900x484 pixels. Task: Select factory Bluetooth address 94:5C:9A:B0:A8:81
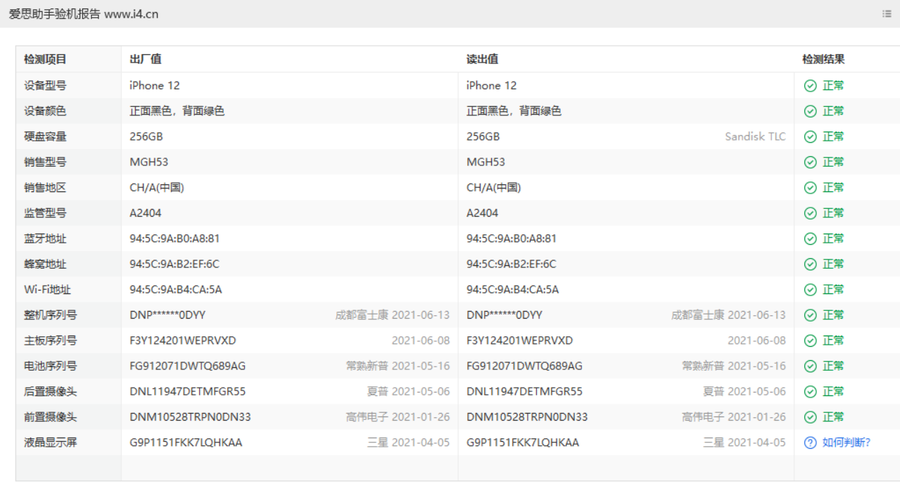[174, 238]
